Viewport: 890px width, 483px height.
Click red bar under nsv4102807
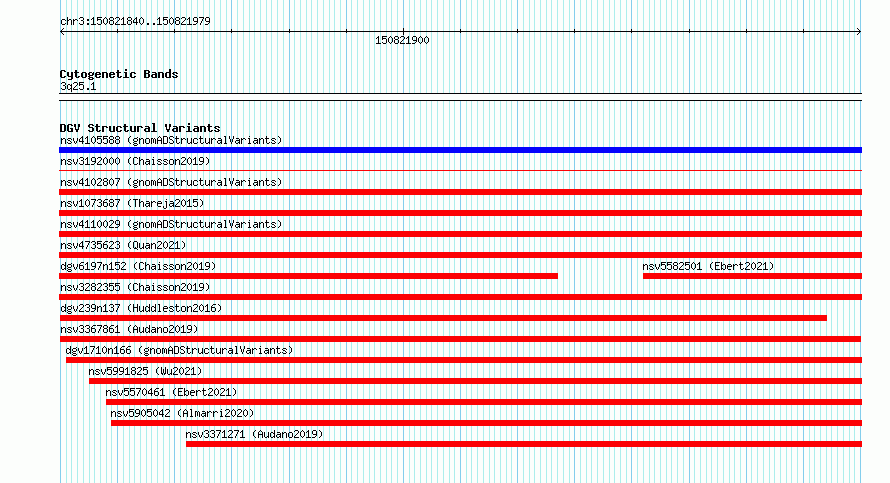(x=460, y=192)
